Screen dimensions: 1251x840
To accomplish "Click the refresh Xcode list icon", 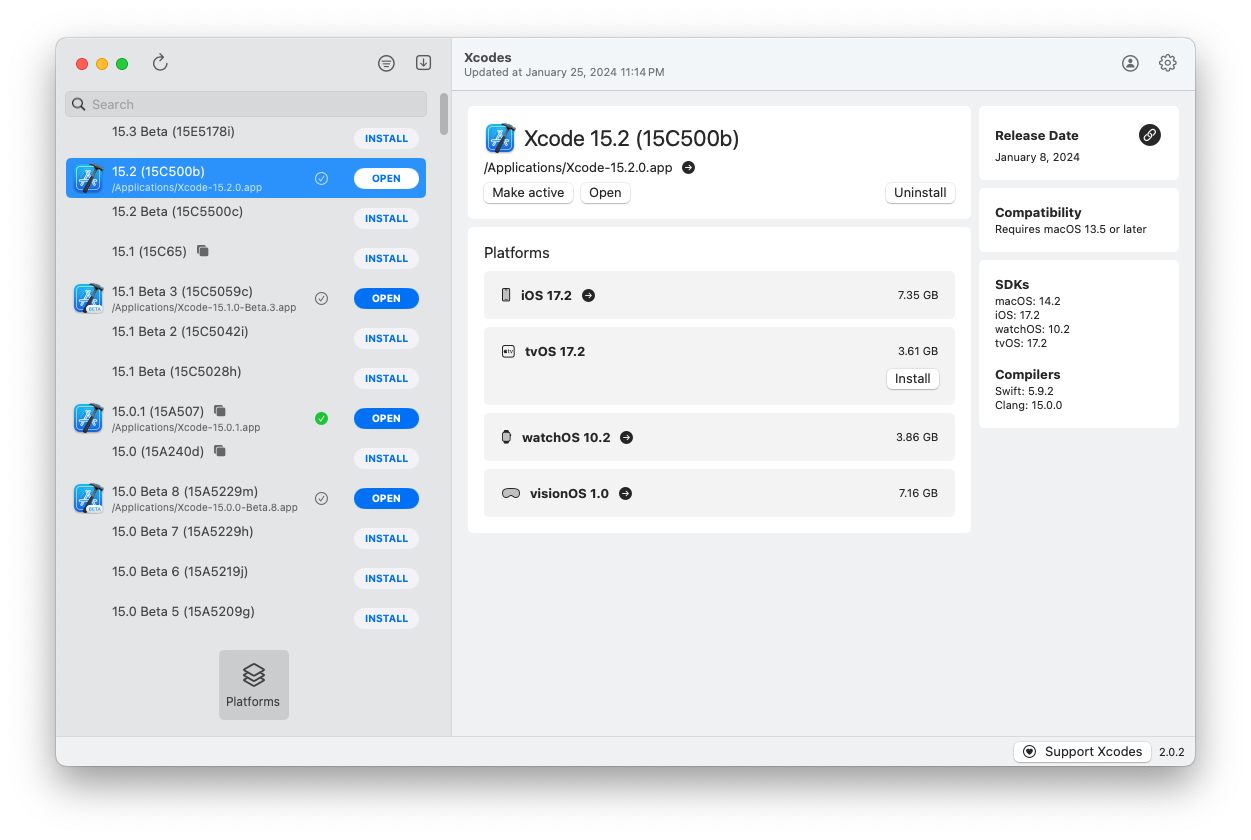I will (160, 63).
